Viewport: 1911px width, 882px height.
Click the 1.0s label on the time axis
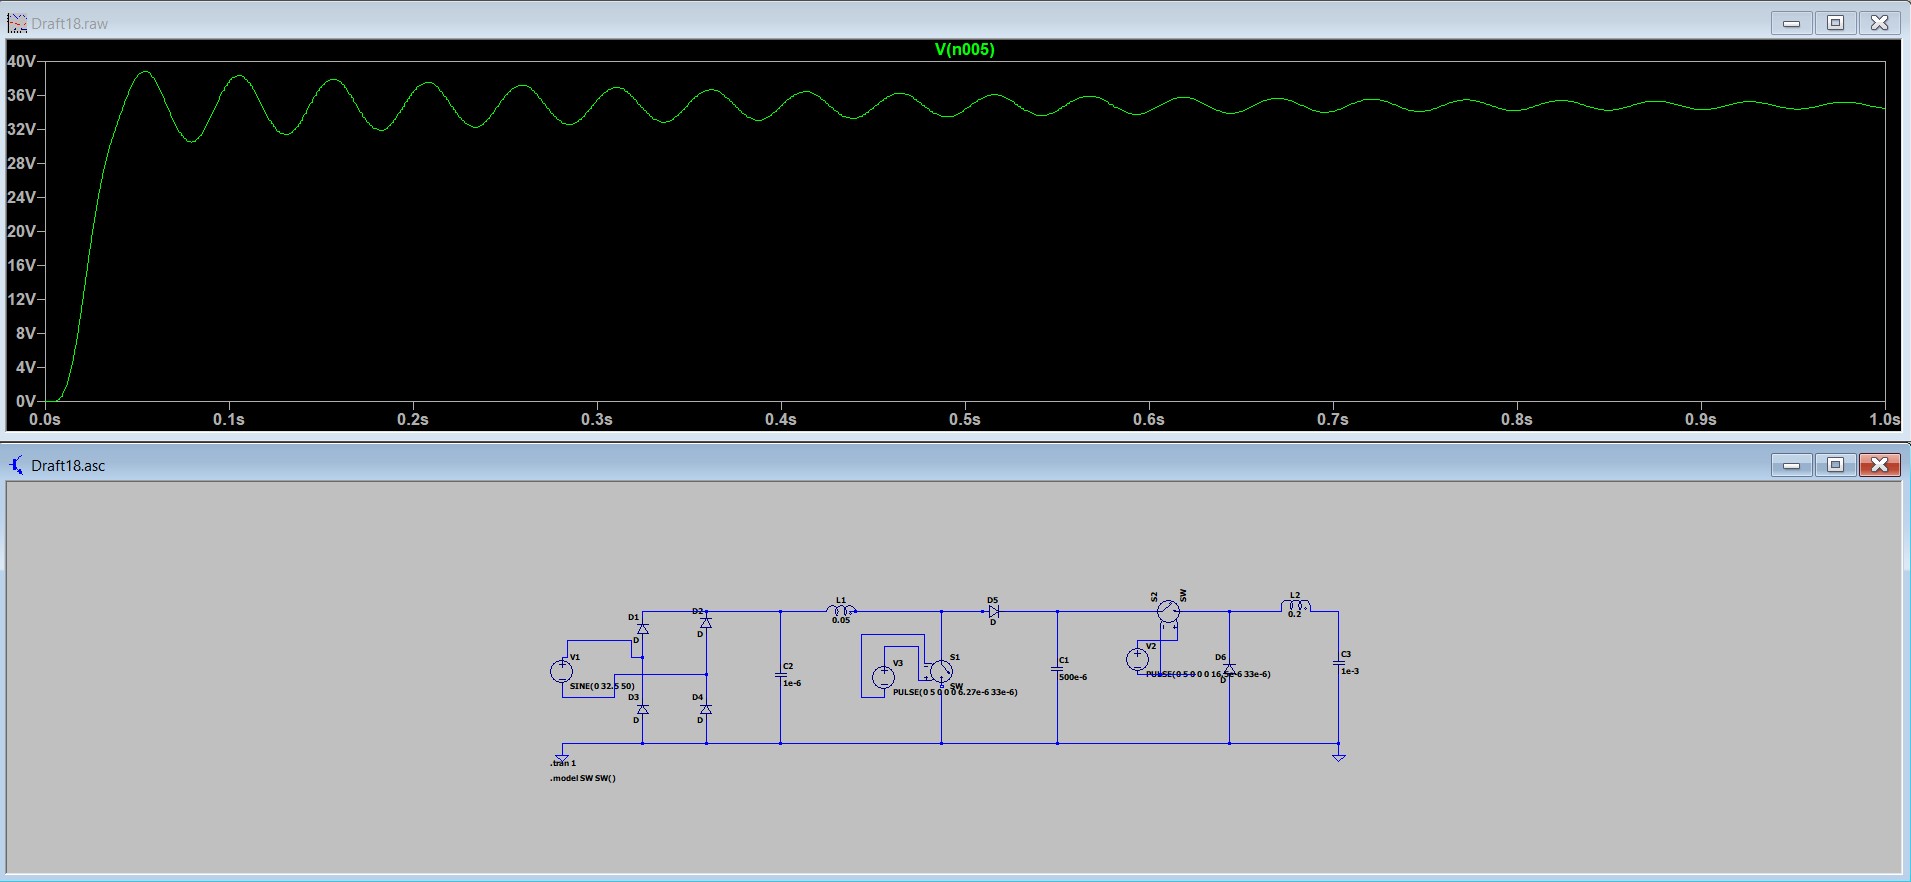tap(1885, 420)
